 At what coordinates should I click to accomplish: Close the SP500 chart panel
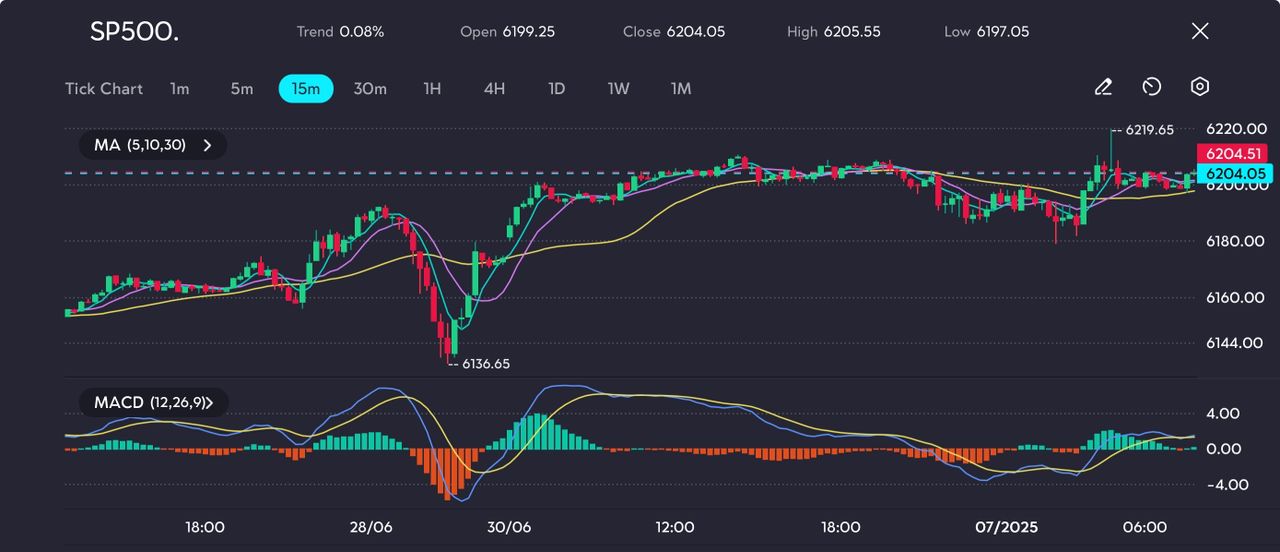pos(1200,31)
